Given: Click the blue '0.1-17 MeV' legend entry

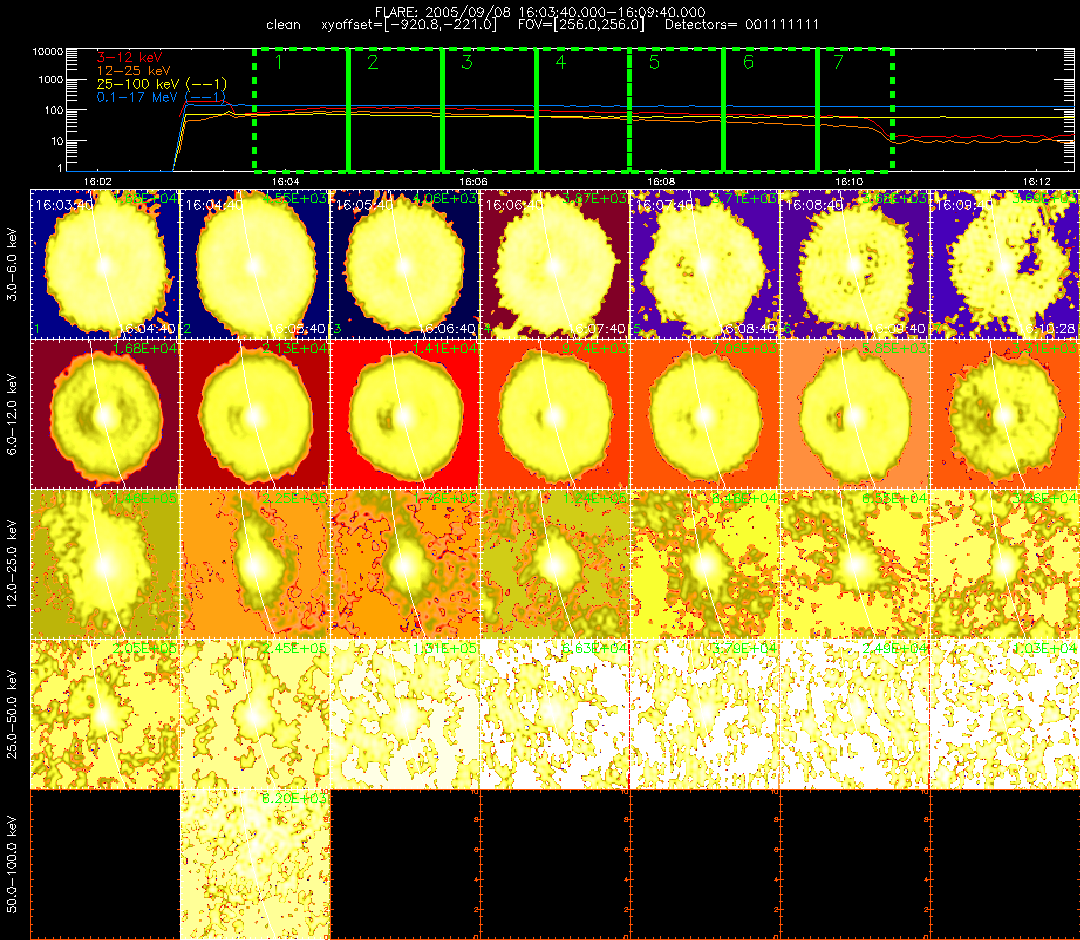Looking at the screenshot, I should tap(161, 97).
